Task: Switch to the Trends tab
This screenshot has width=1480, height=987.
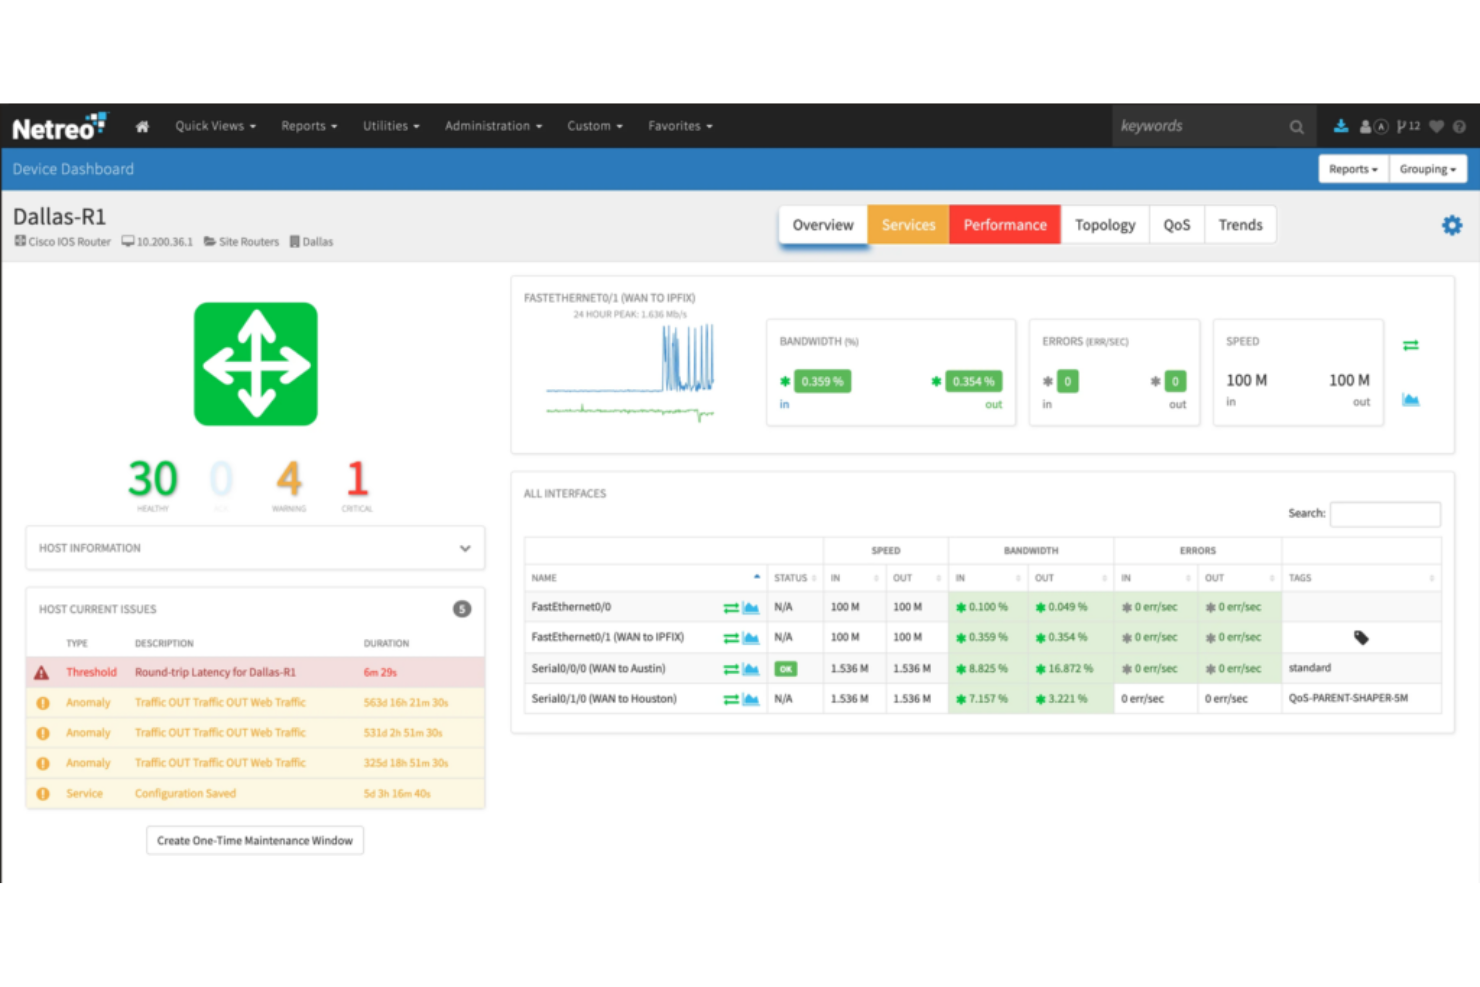Action: (x=1240, y=225)
